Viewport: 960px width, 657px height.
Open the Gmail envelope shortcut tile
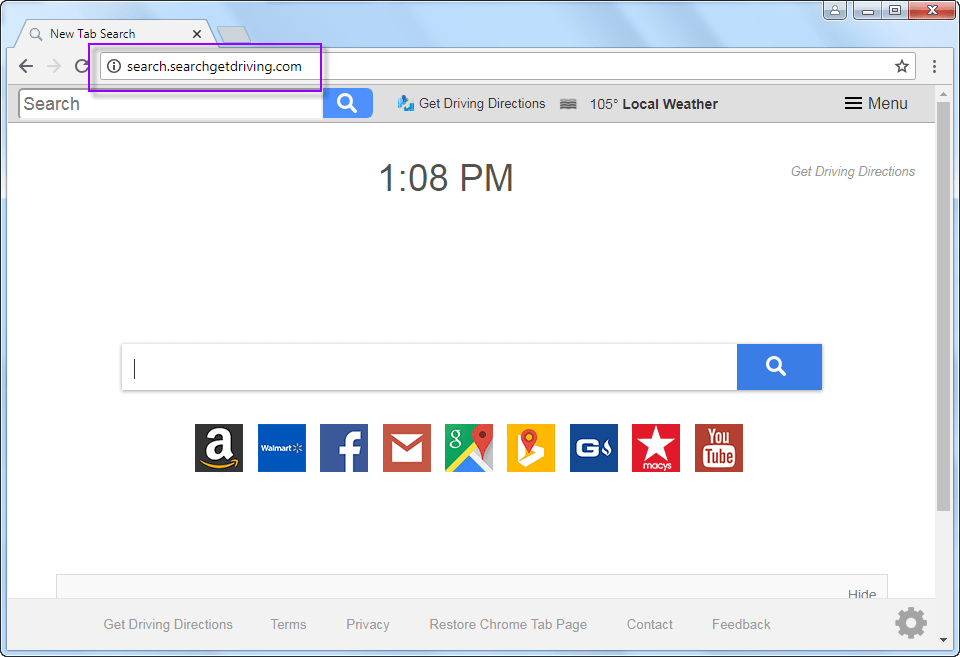coord(407,448)
